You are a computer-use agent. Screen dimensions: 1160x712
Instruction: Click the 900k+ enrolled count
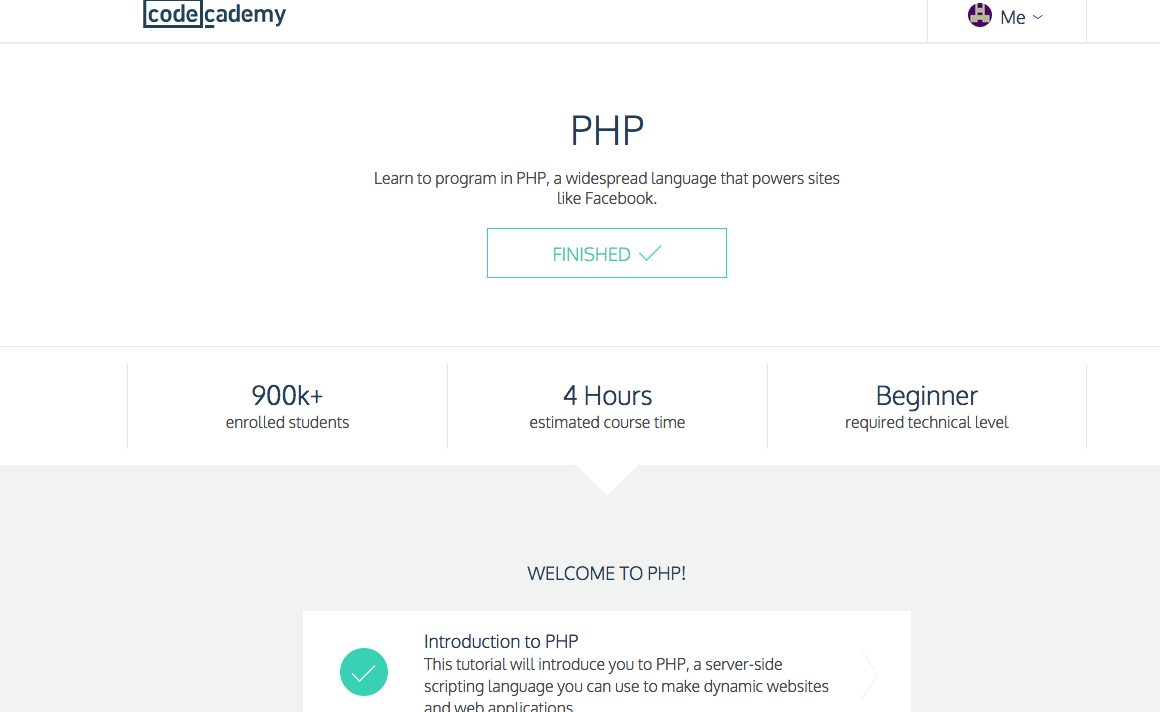(x=287, y=395)
